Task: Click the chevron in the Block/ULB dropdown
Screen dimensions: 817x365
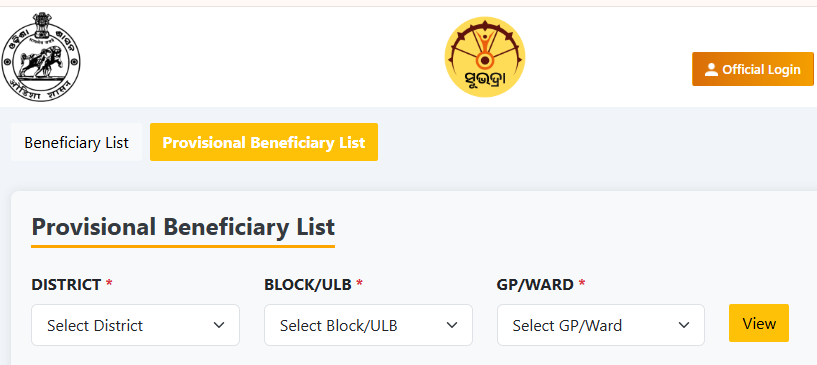Action: (452, 325)
